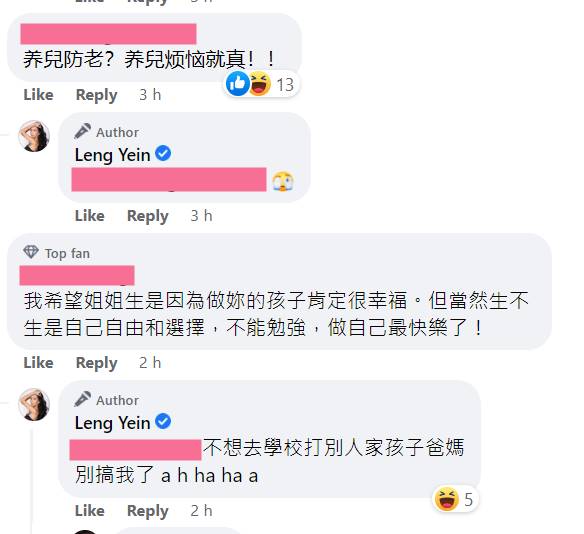
Task: Click Author microphone icon on first reply
Action: click(82, 131)
